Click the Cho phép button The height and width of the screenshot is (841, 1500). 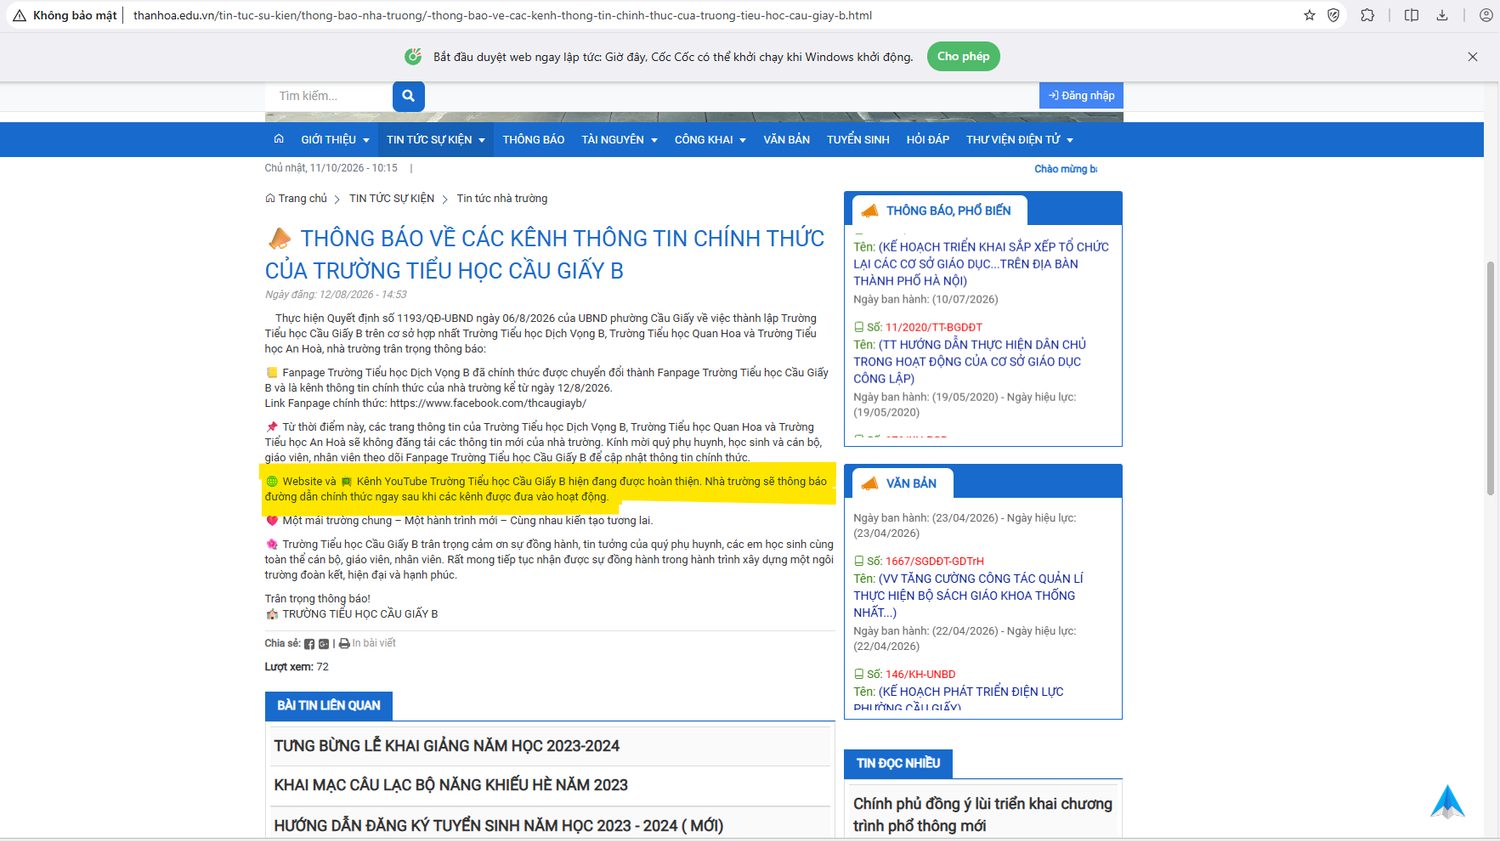point(963,57)
